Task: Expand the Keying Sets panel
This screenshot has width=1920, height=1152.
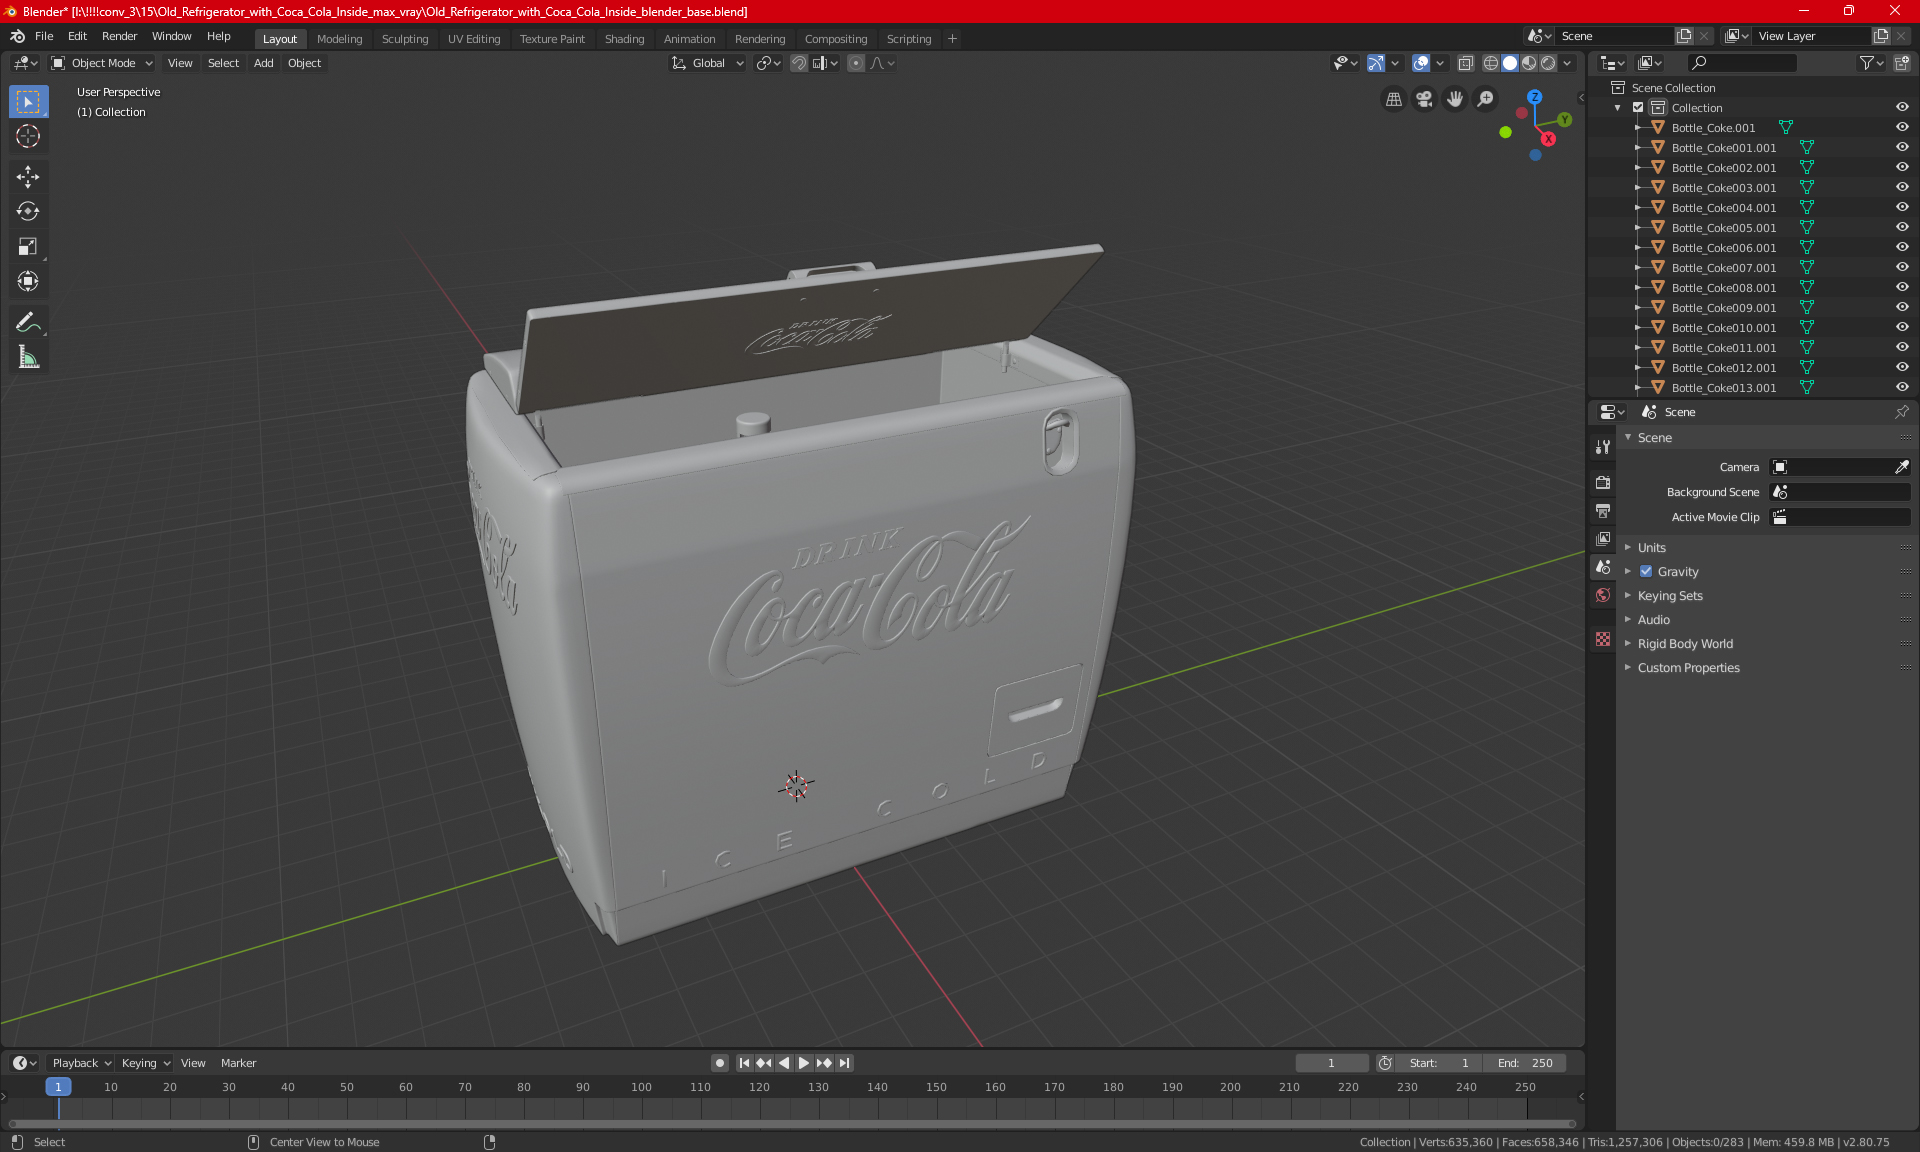Action: [x=1670, y=596]
